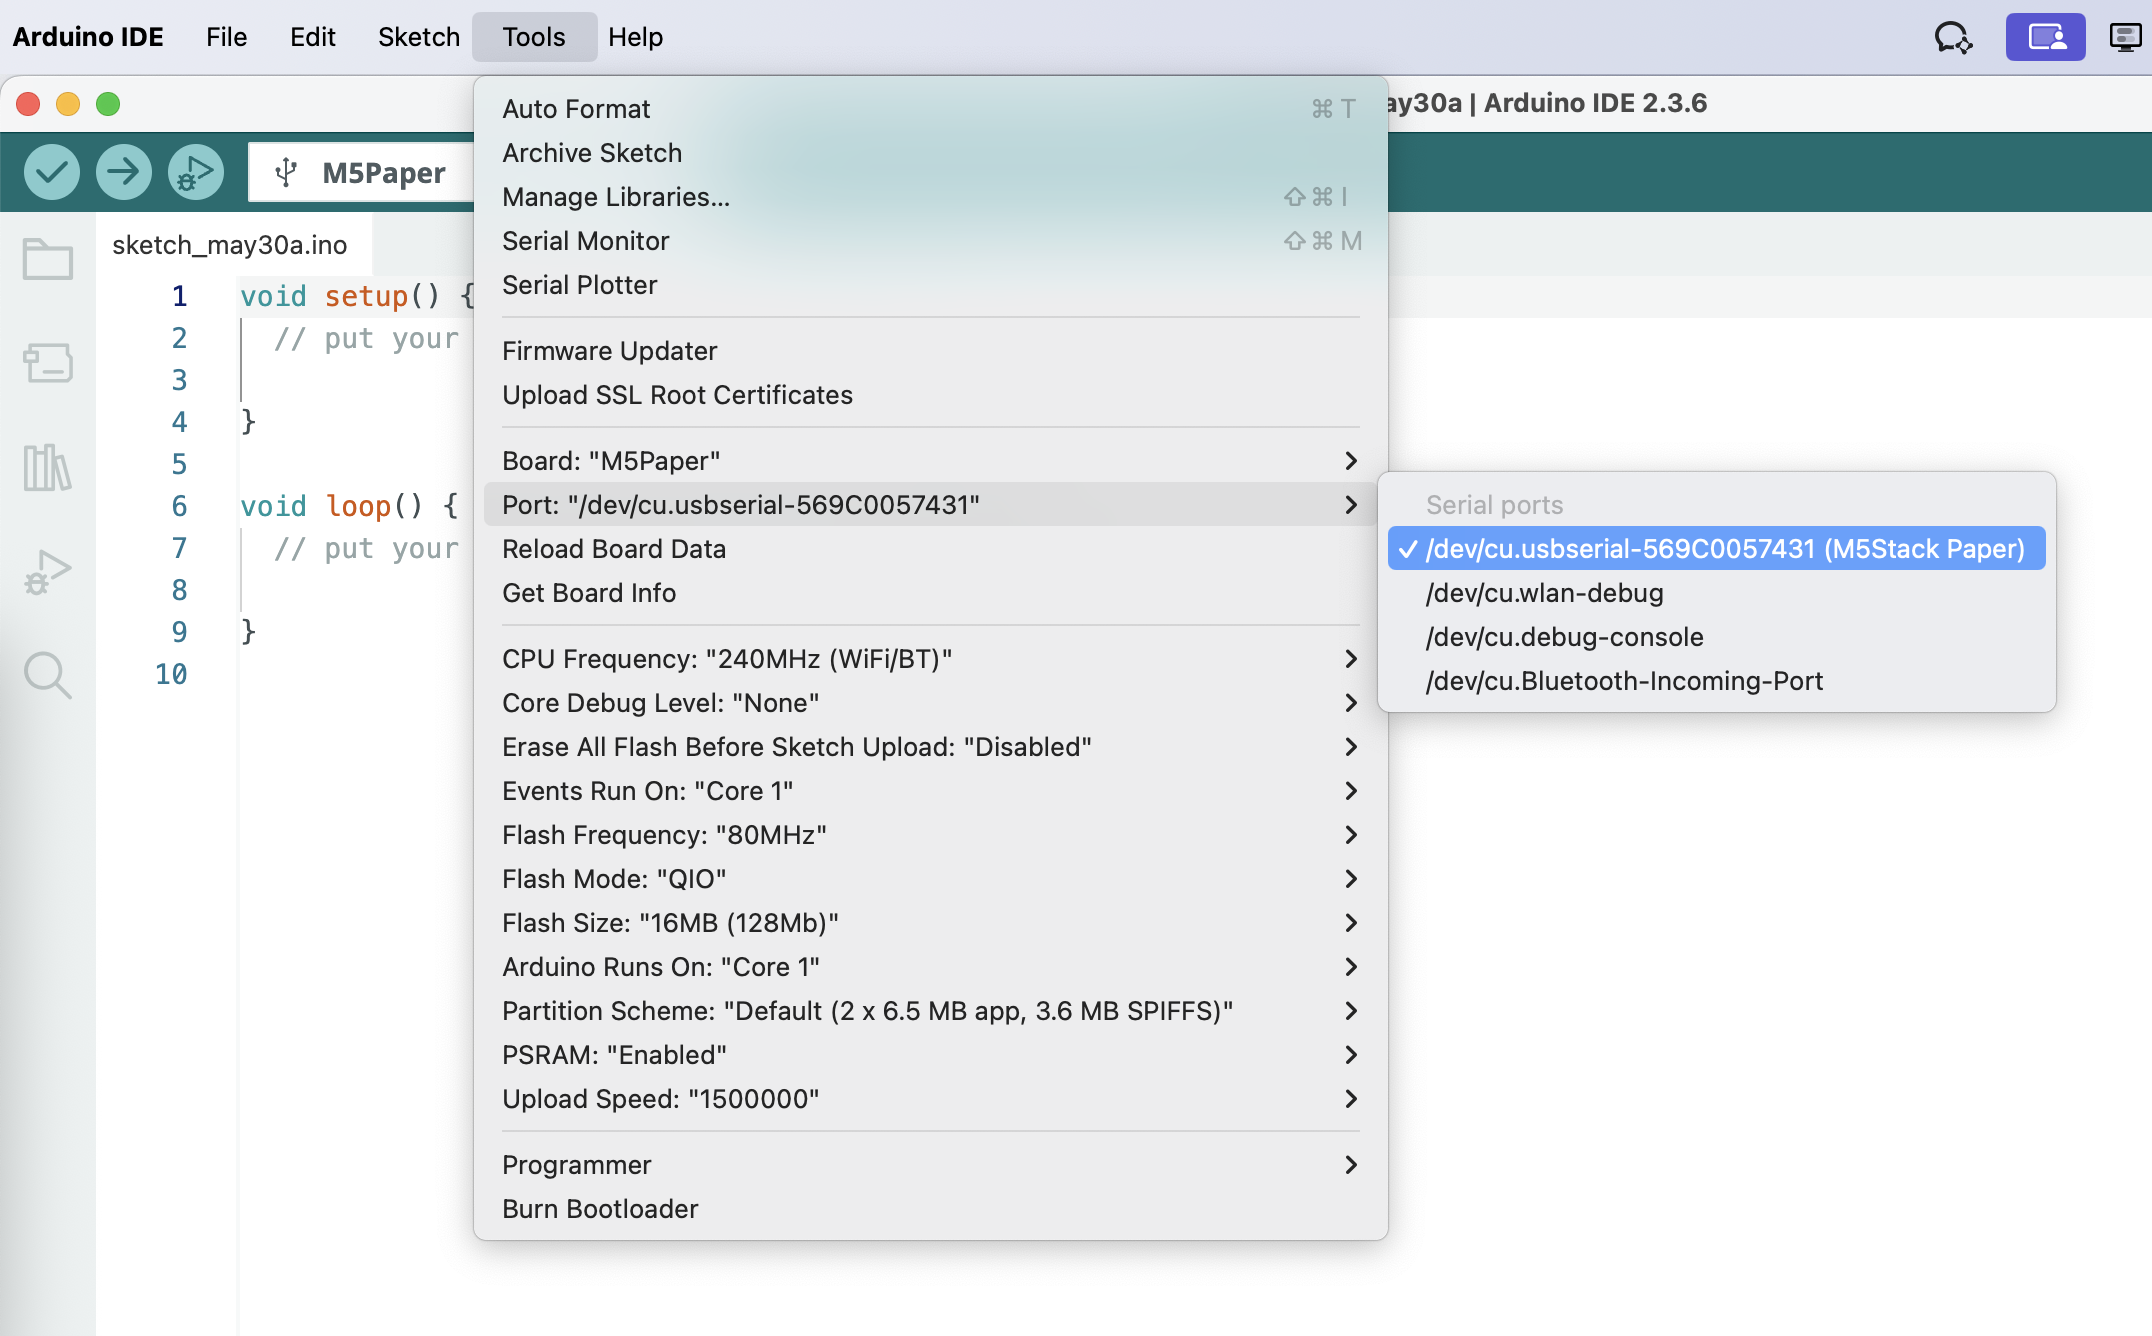Expand Flash Mode "QIO" submenu

930,878
